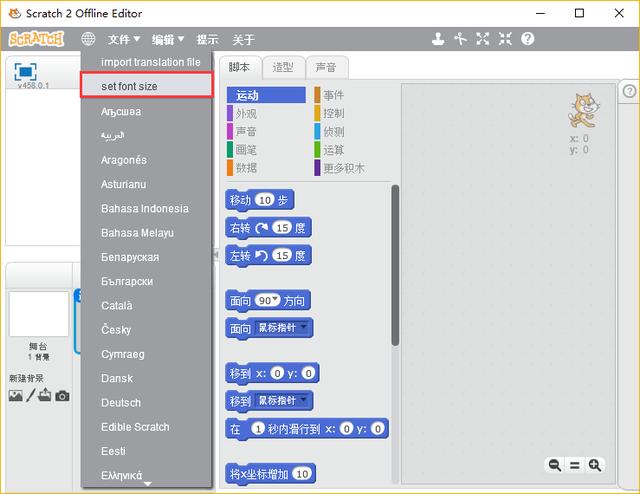Click seconds field in glide block
The height and width of the screenshot is (494, 640).
(258, 429)
